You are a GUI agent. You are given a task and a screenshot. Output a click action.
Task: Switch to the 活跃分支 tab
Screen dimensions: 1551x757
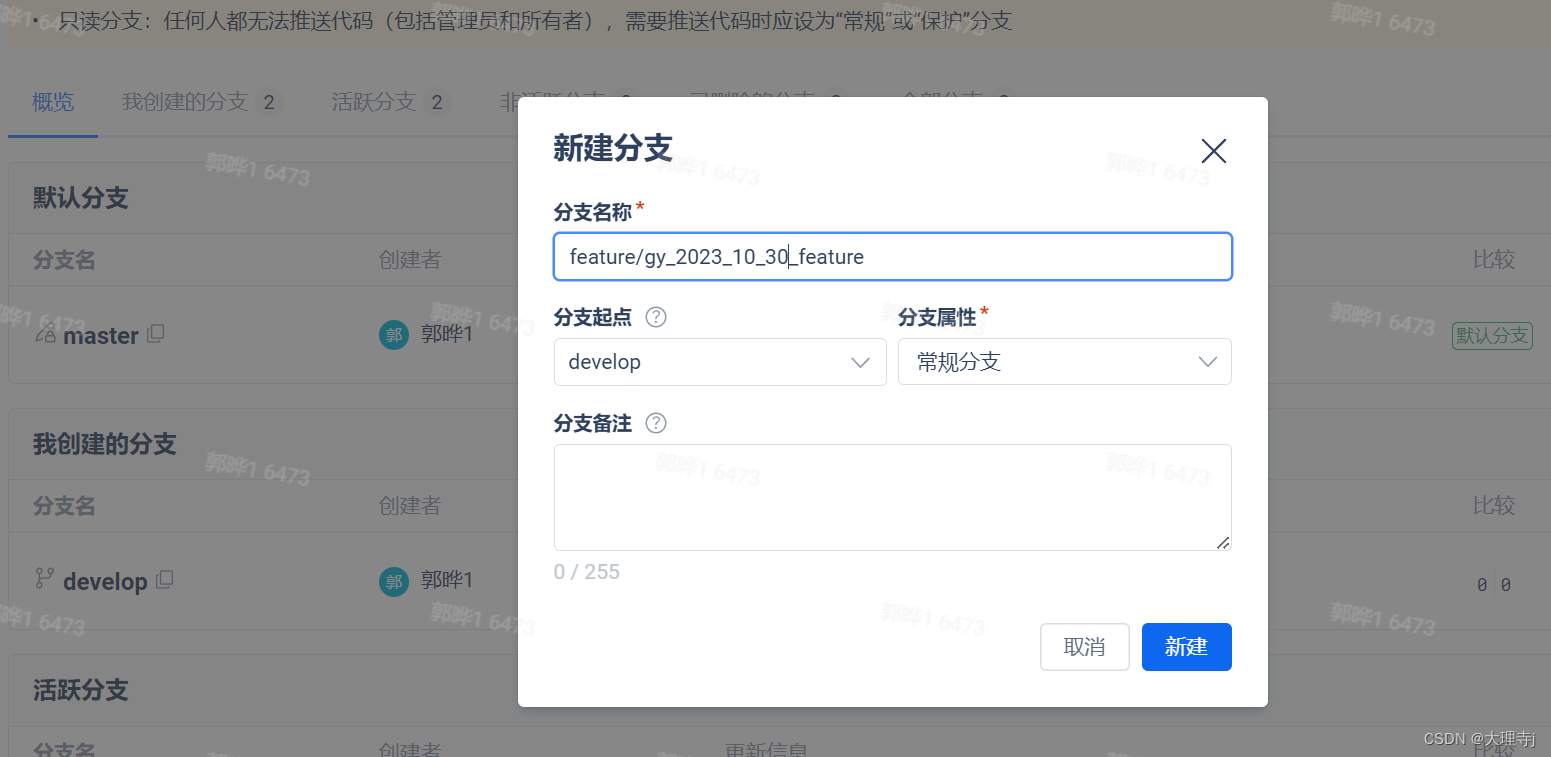[390, 102]
